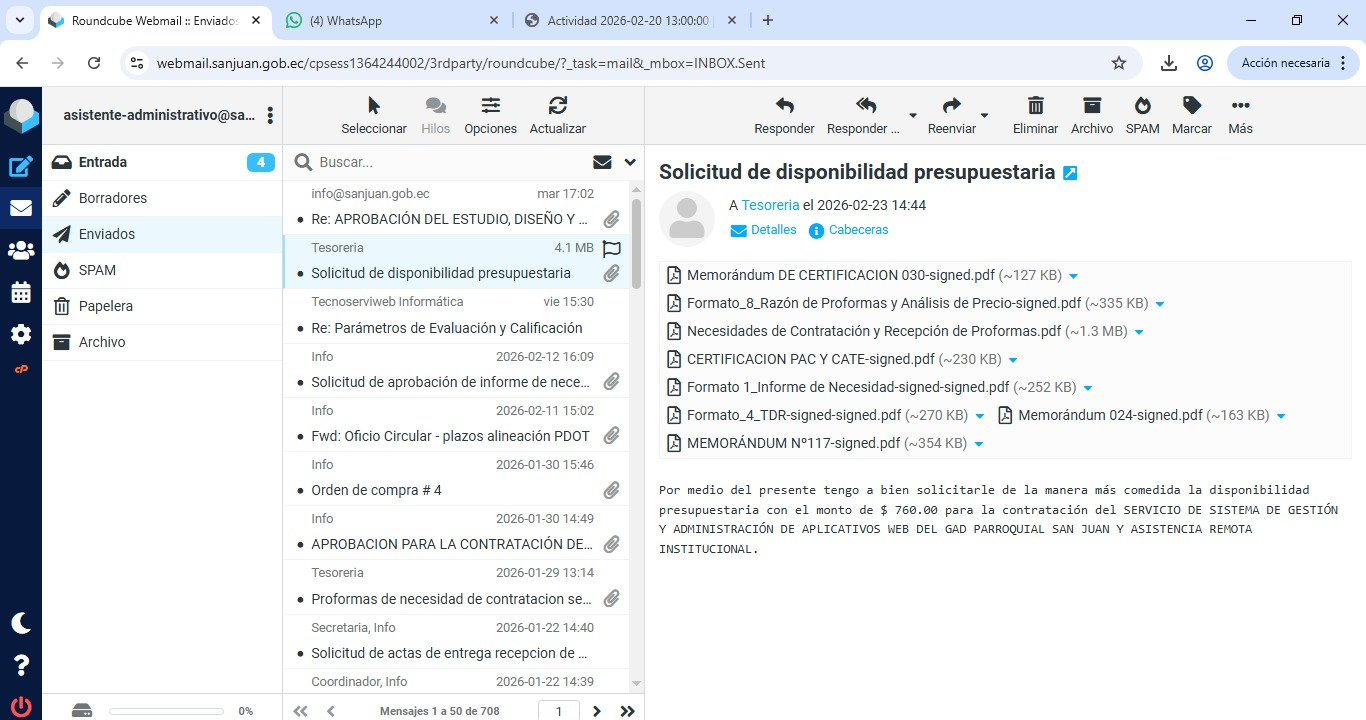This screenshot has width=1366, height=720.
Task: Mark message as SPAM with flame icon
Action: pos(1142,107)
